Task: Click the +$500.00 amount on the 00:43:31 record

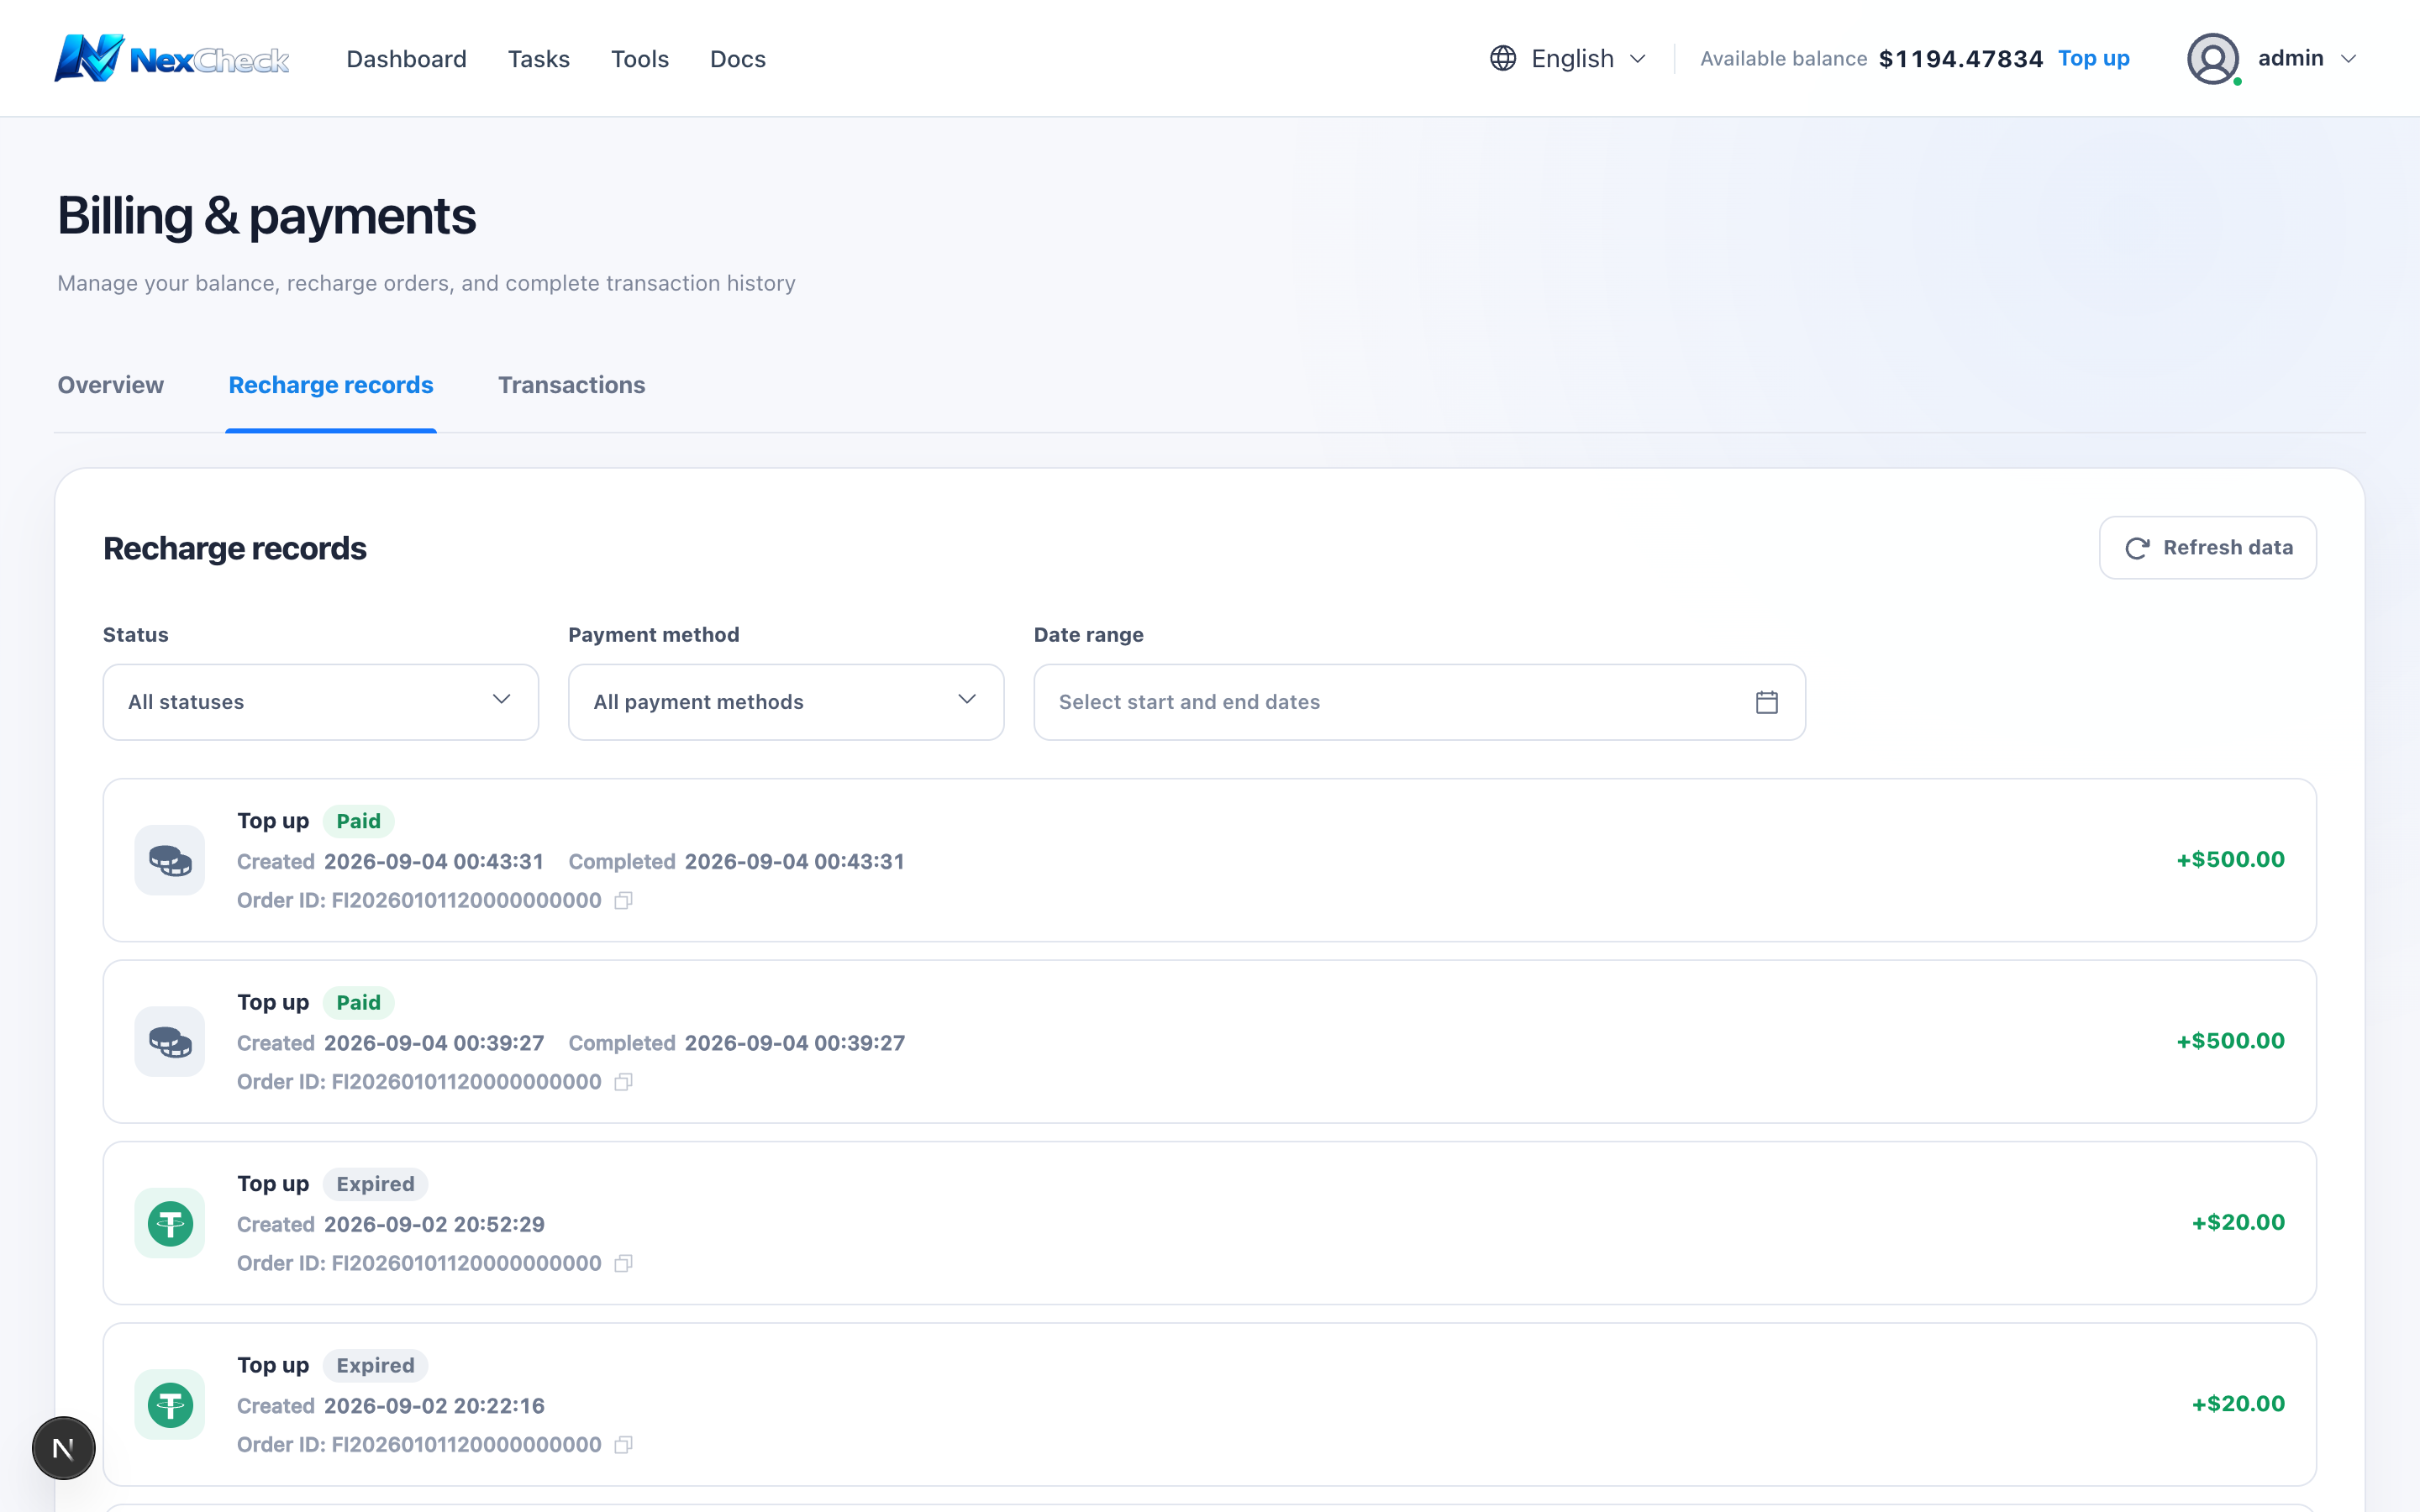Action: point(2231,860)
